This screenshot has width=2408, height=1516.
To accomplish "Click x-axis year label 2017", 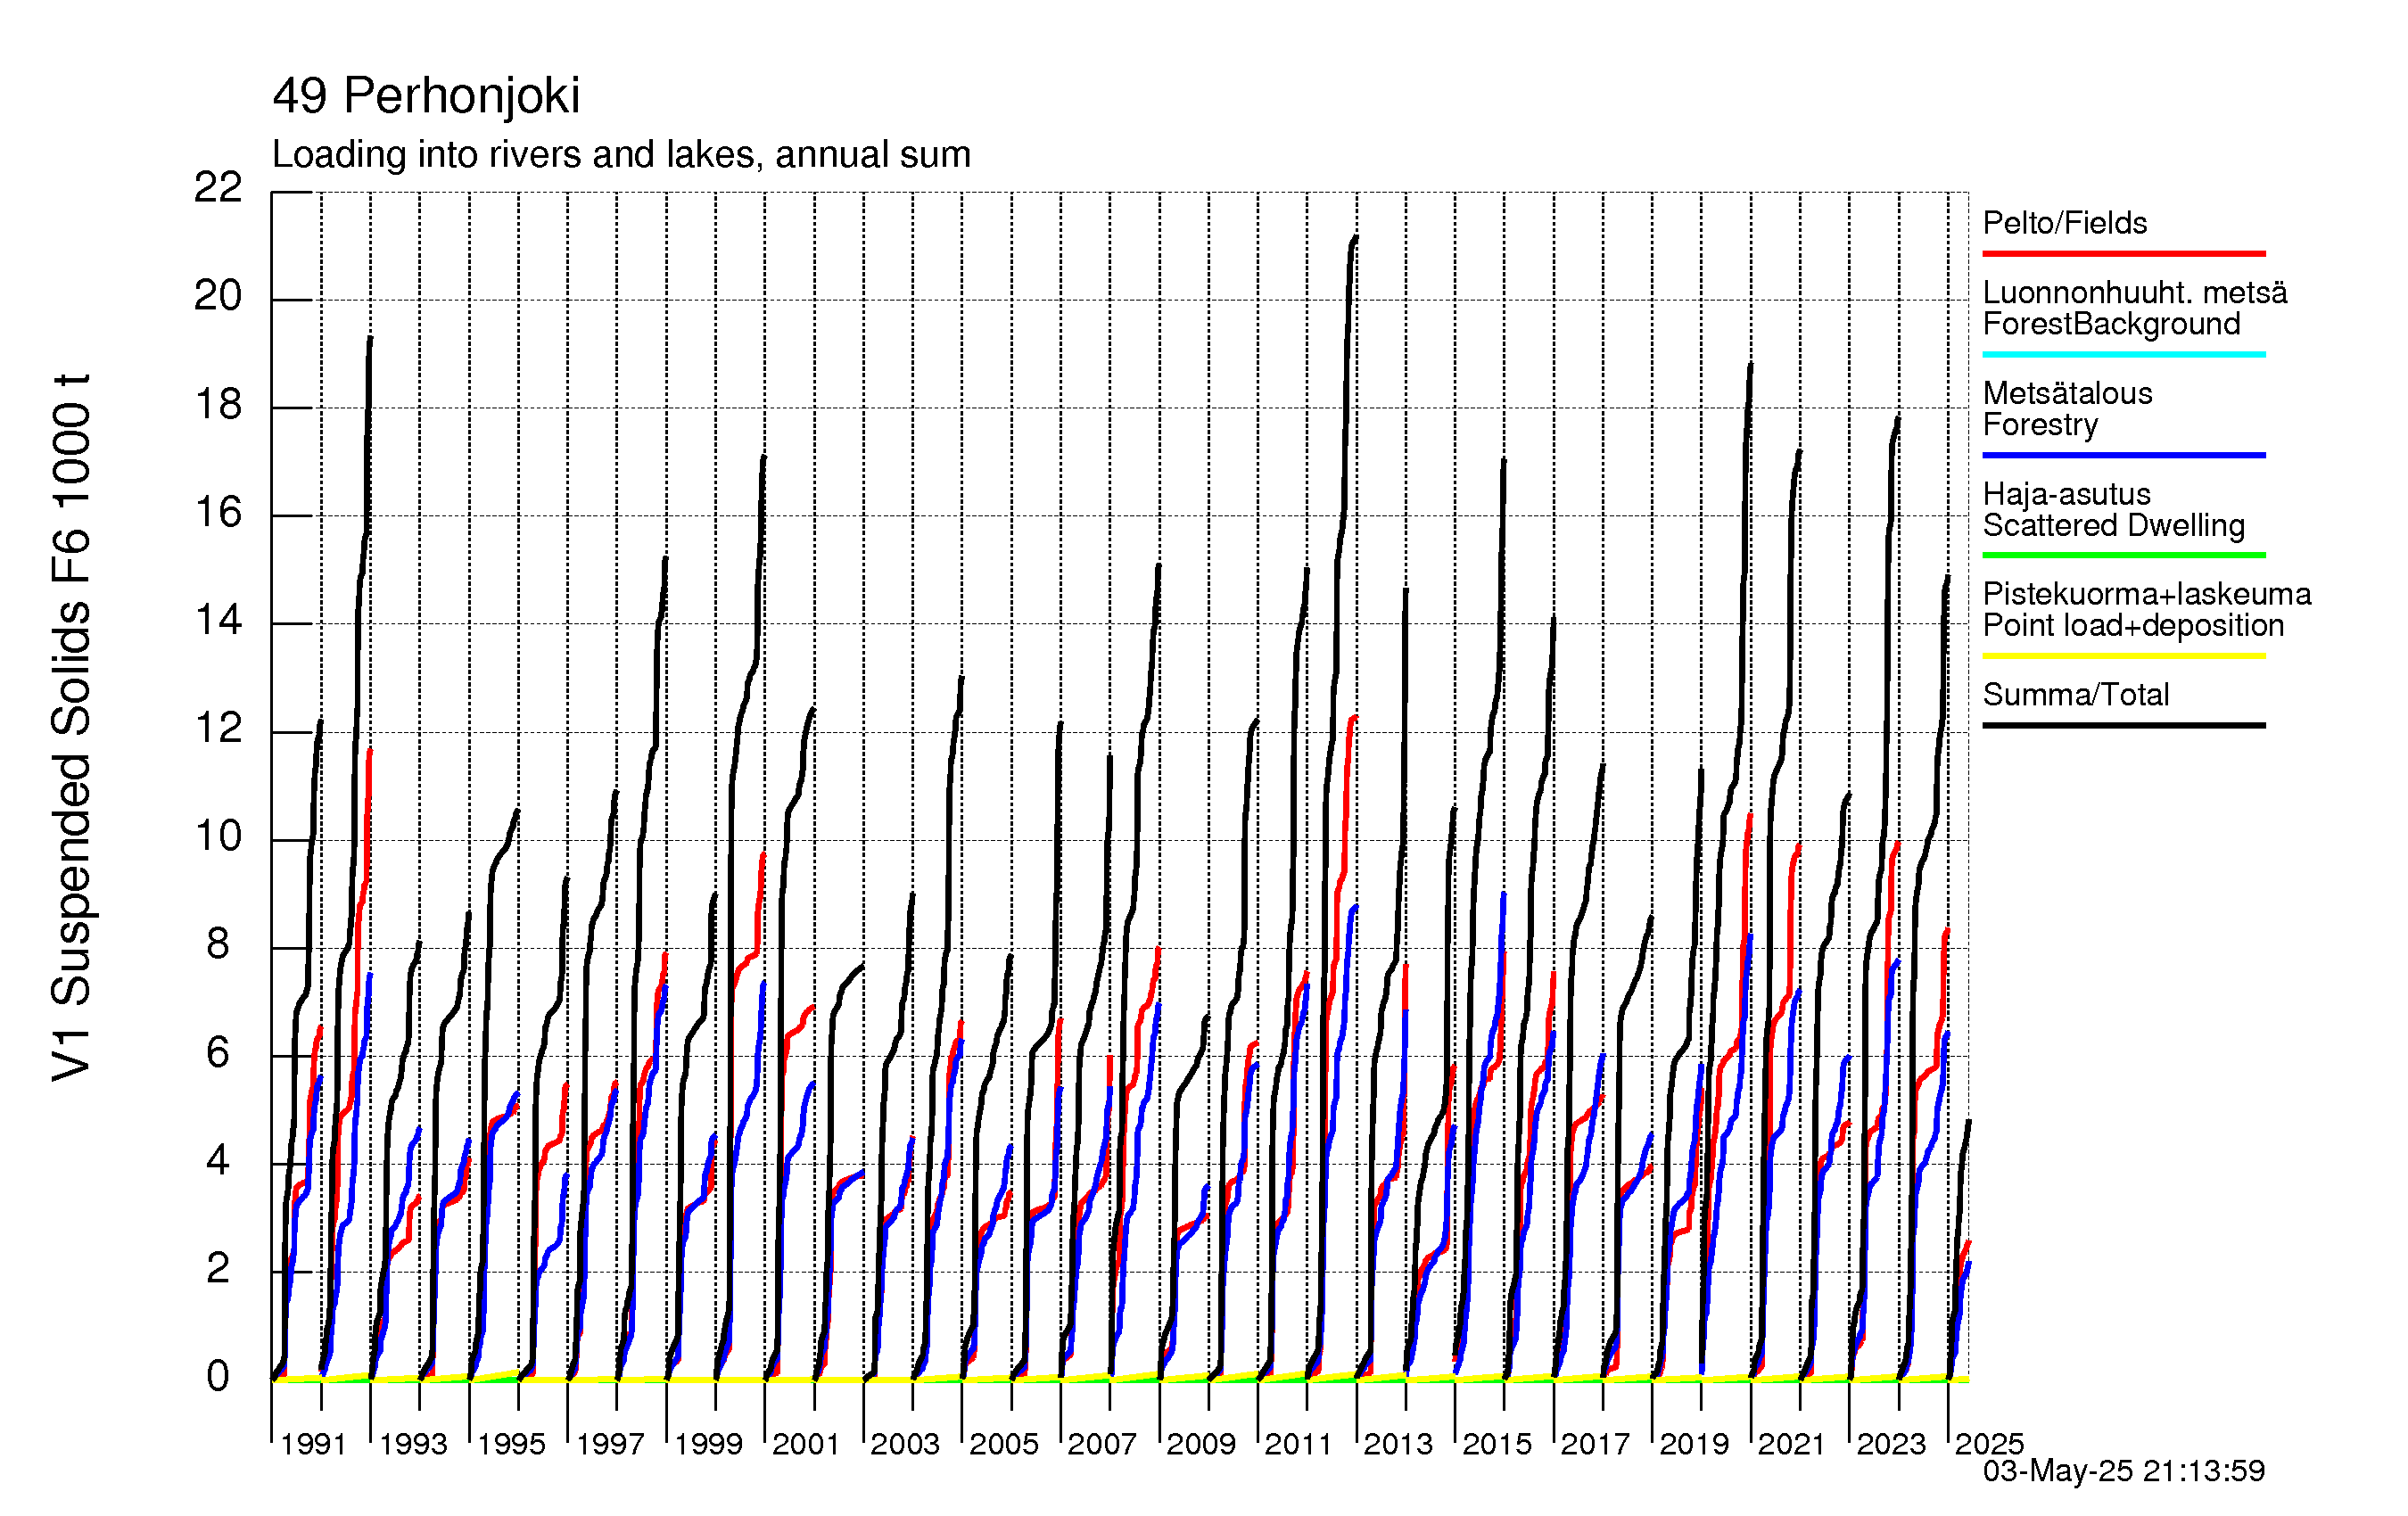I will coord(1595,1444).
